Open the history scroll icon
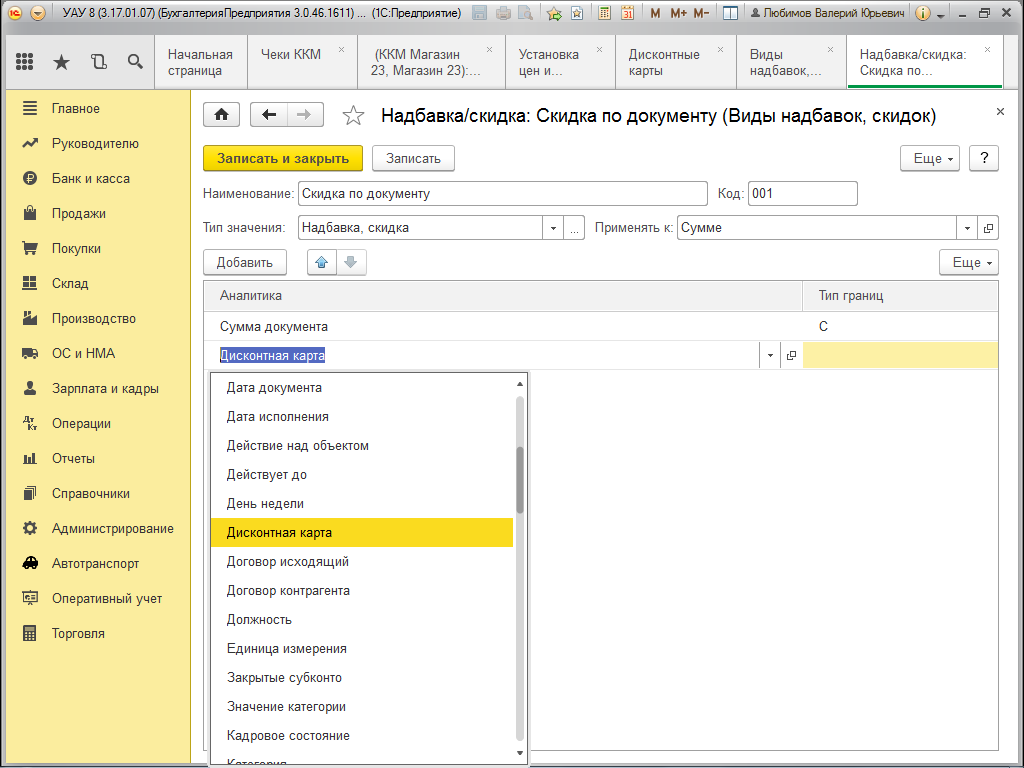 tap(98, 62)
